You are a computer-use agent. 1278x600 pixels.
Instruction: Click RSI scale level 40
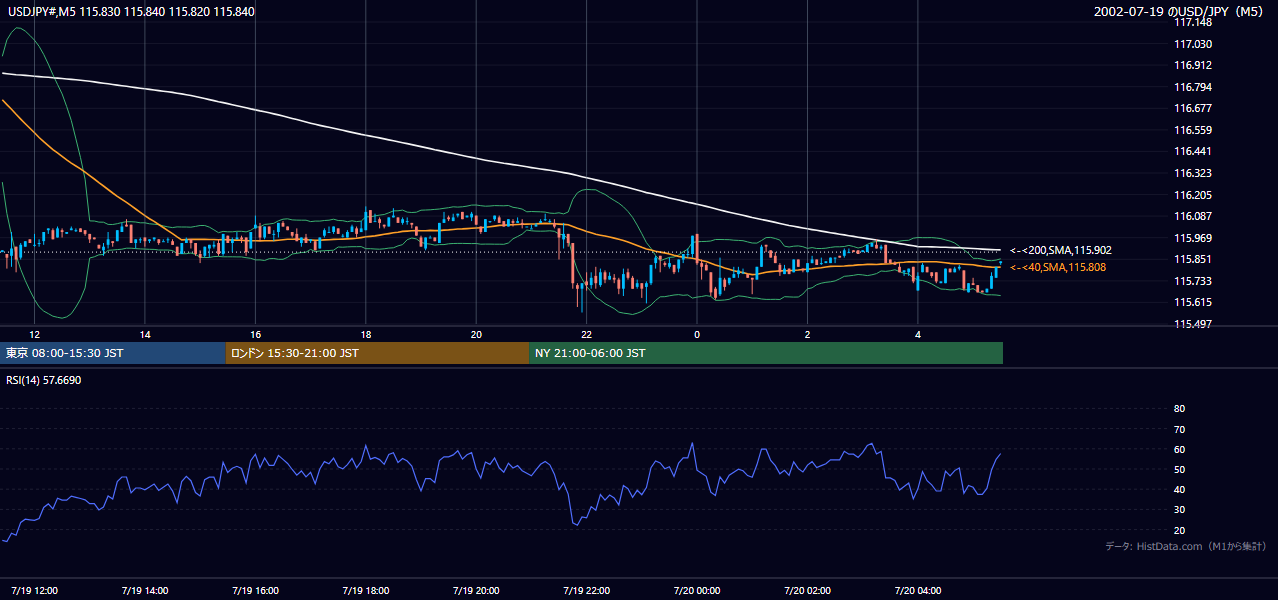pyautogui.click(x=1179, y=489)
